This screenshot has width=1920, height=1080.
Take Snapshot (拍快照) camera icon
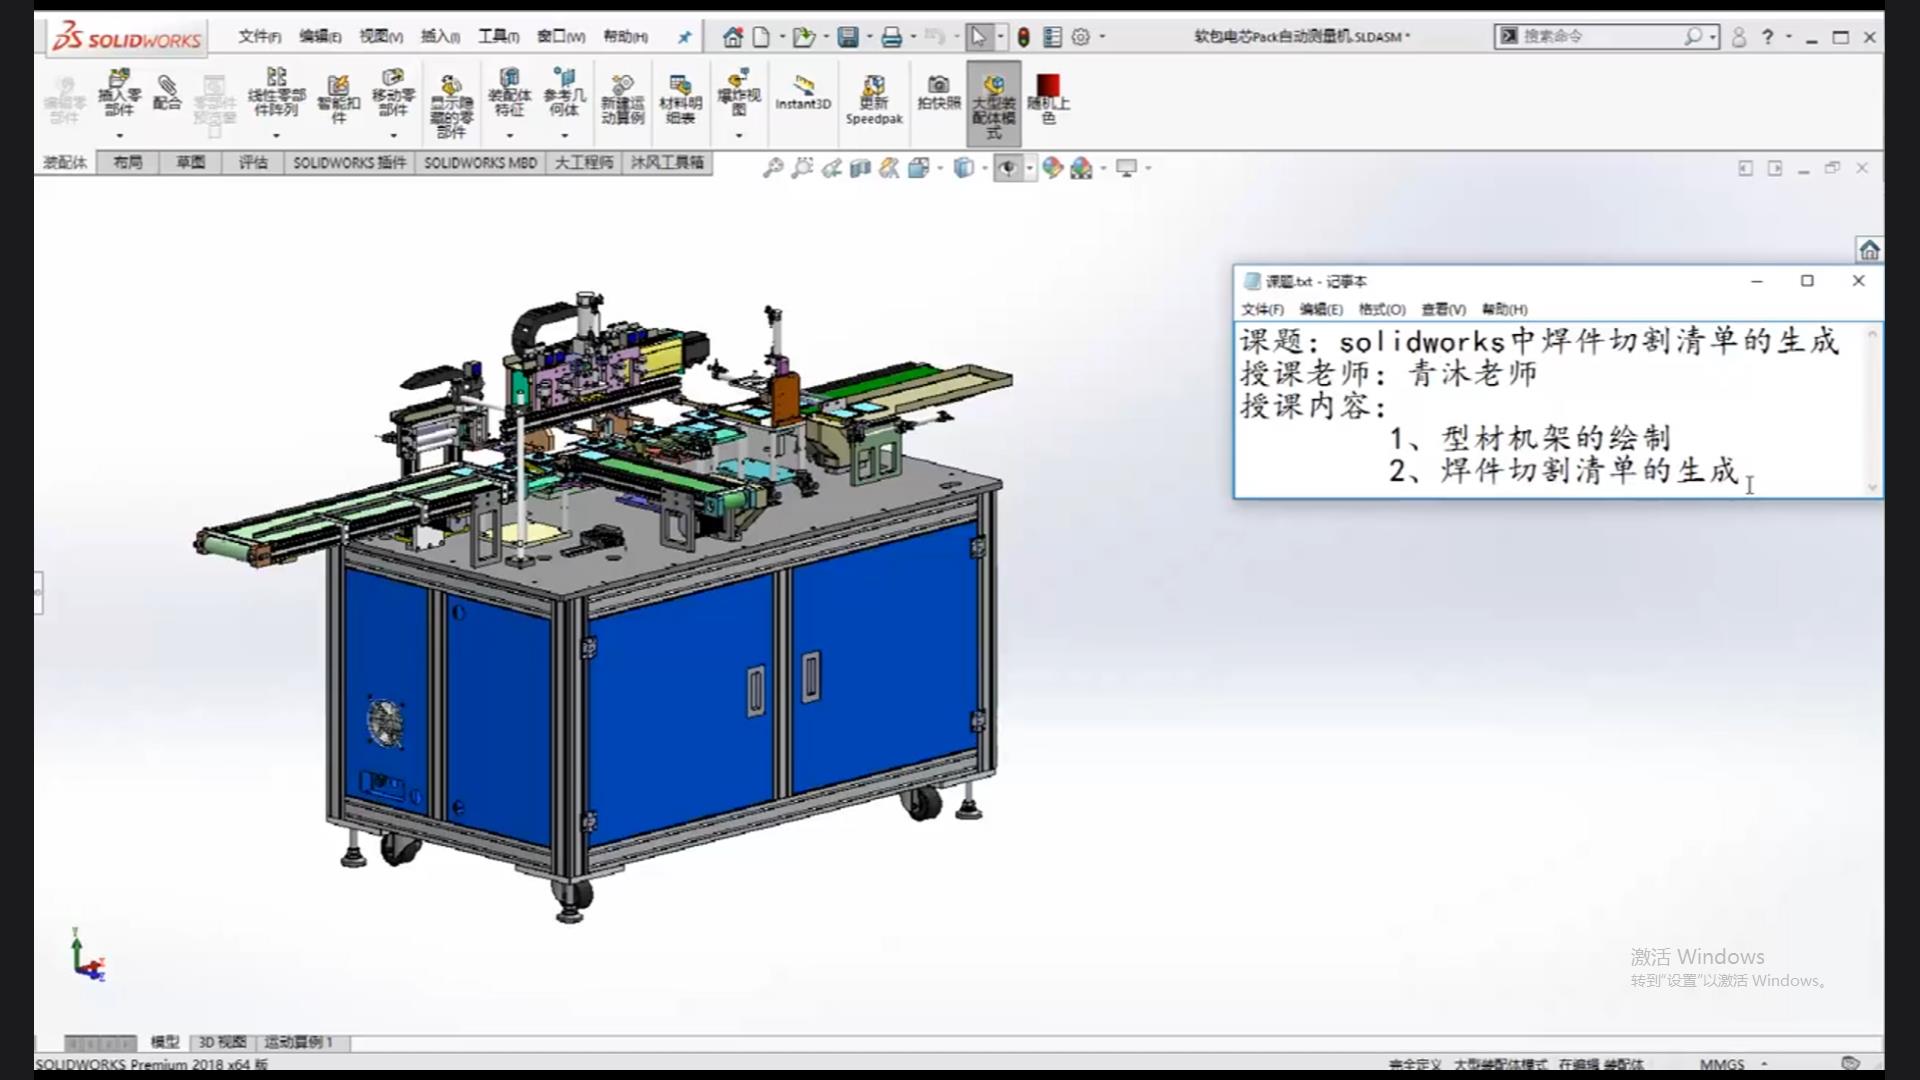[938, 92]
